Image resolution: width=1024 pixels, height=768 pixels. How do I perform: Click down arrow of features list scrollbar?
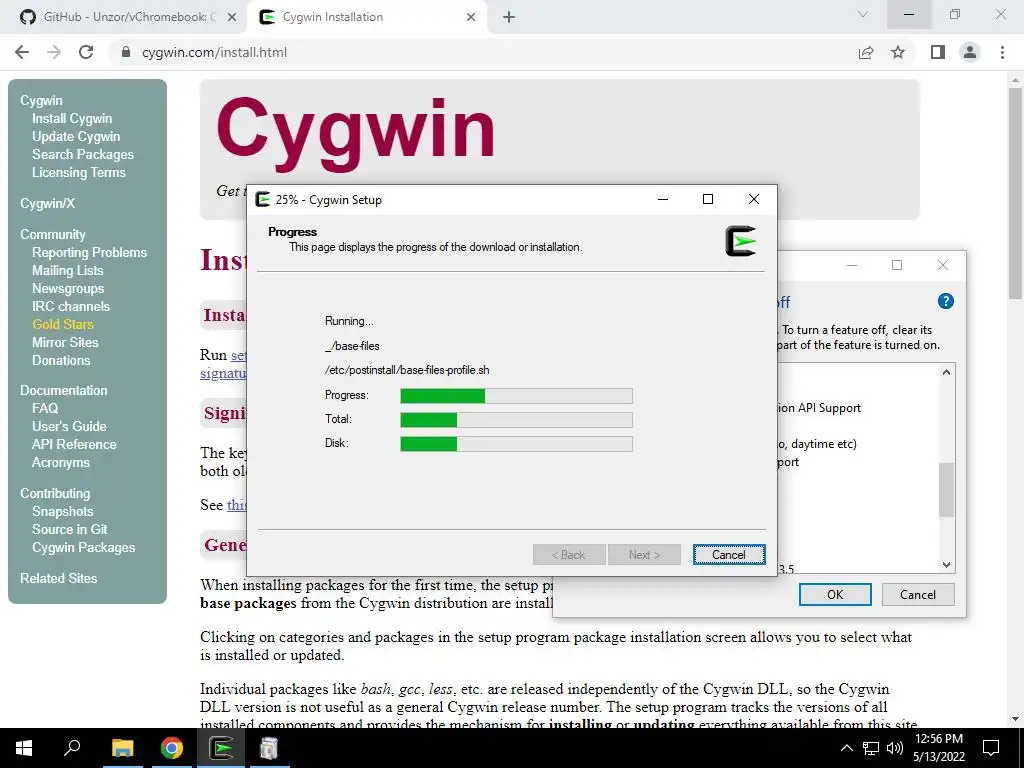tap(946, 565)
